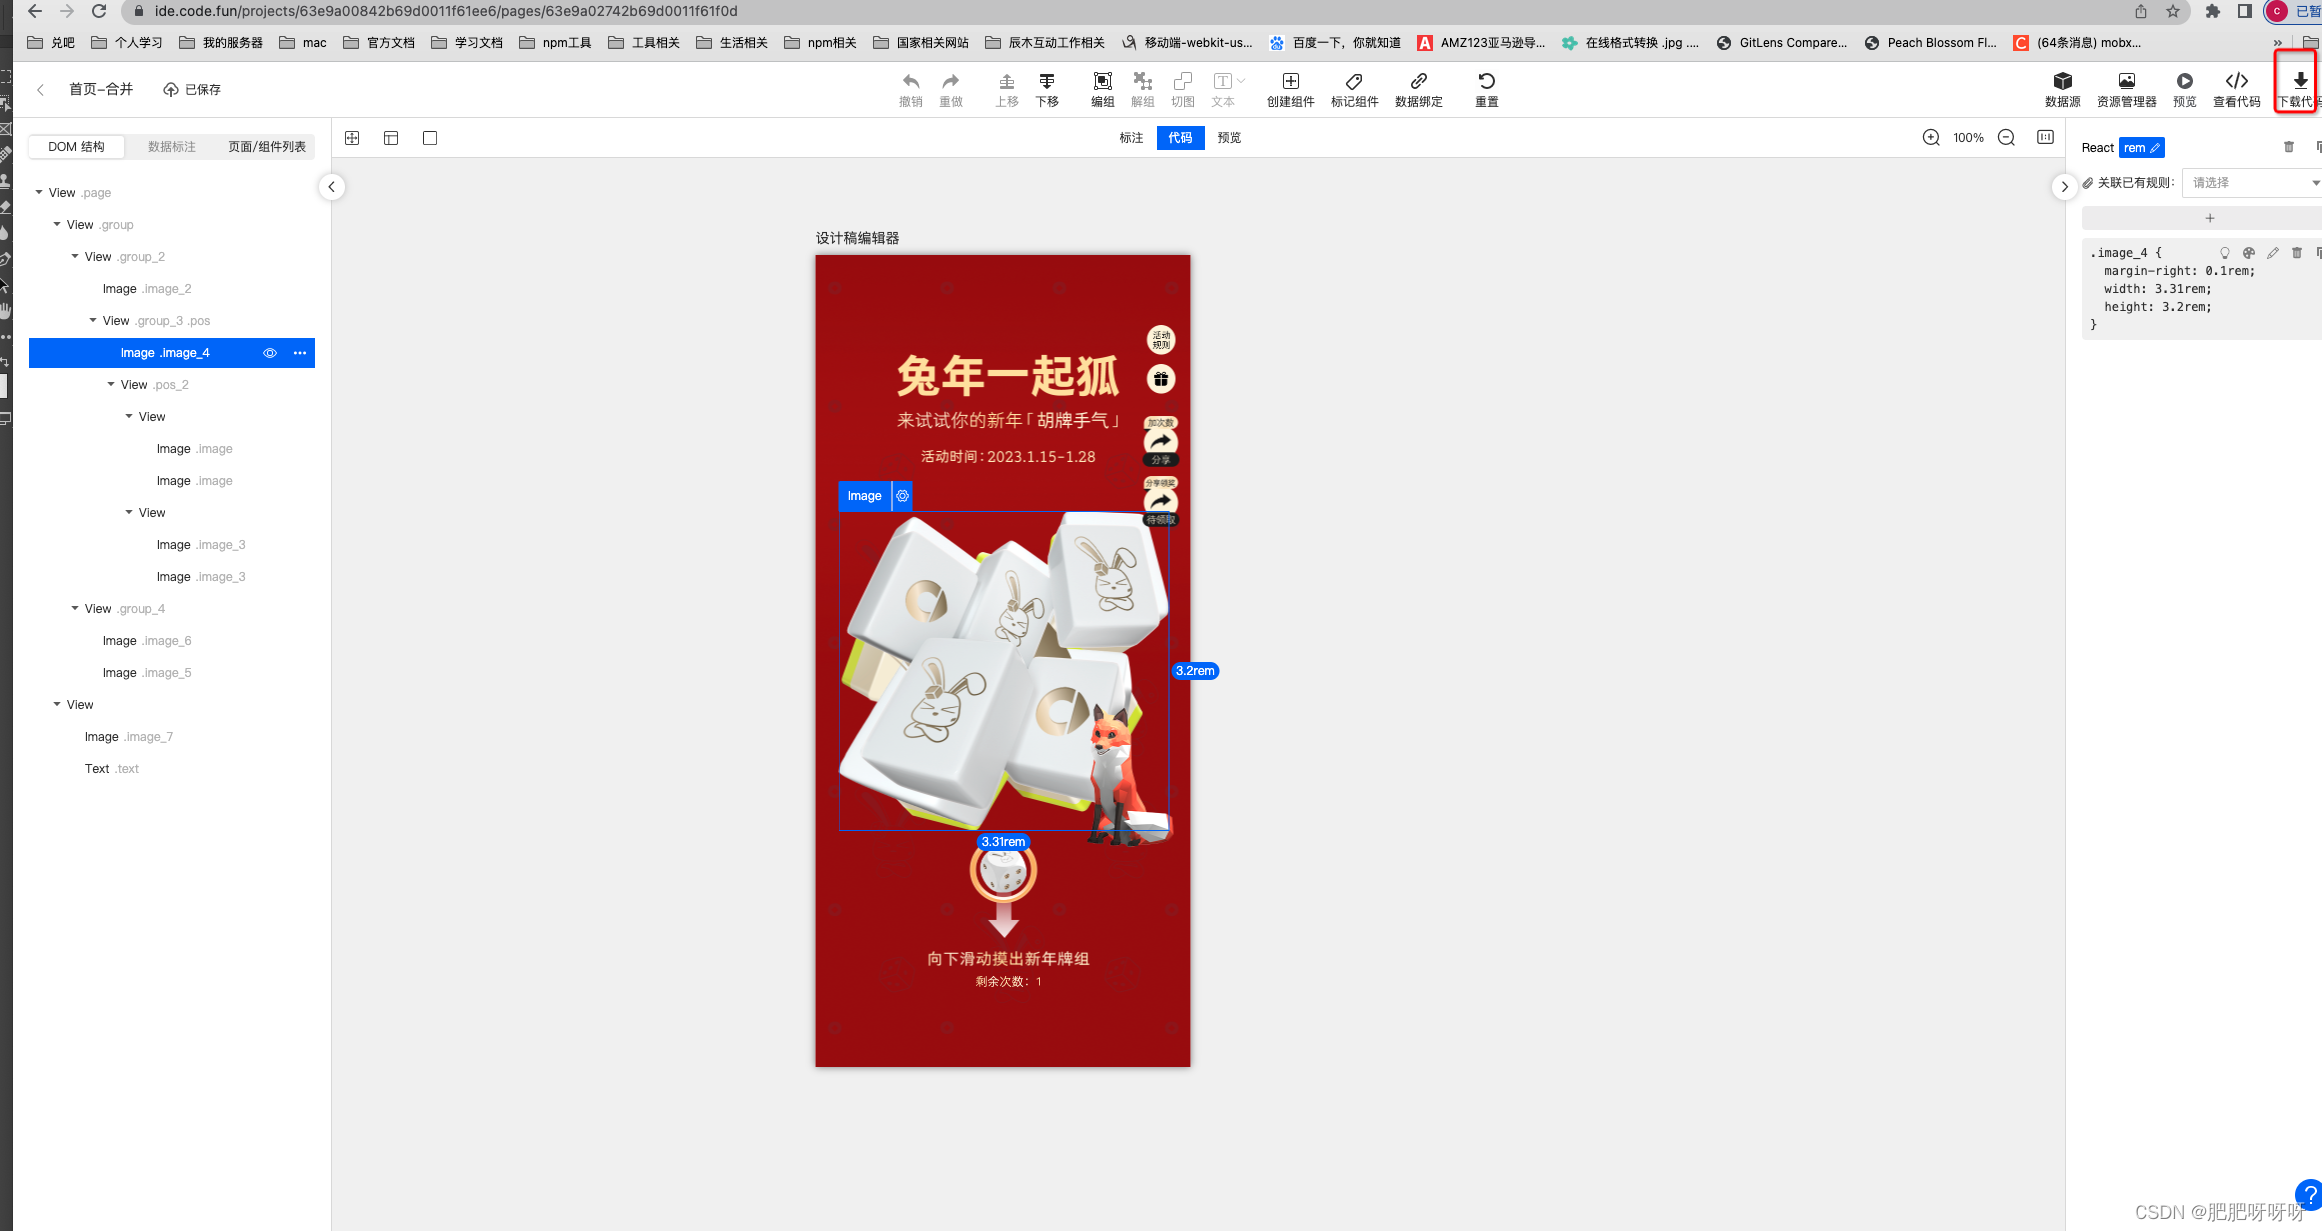
Task: Toggle visibility of Image .image_4 layer
Action: (x=270, y=352)
